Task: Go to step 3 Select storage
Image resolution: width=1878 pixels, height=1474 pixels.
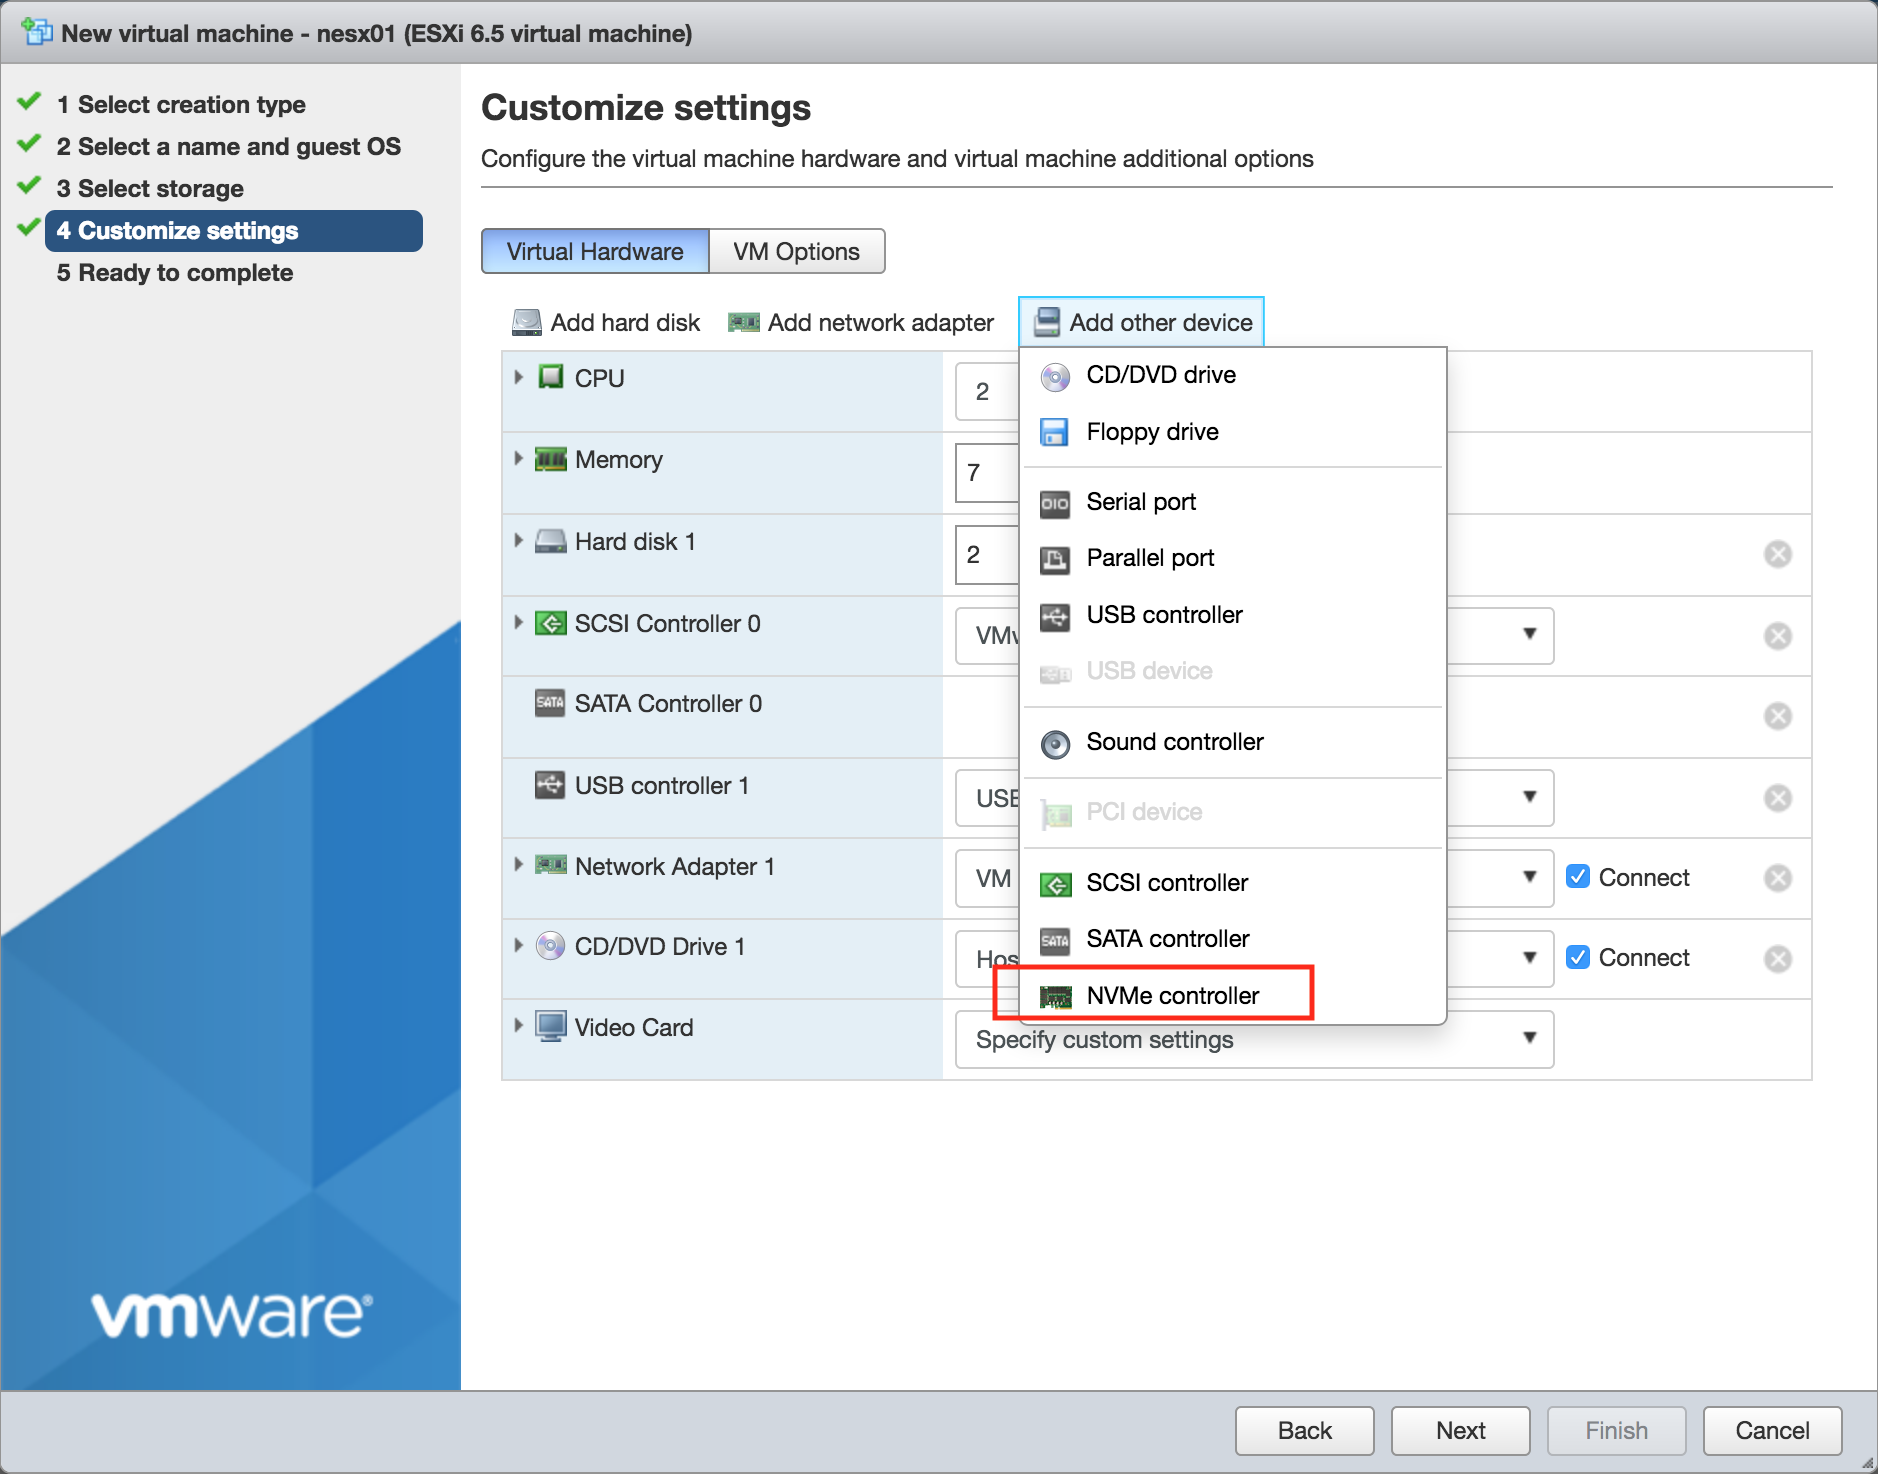Action: click(x=150, y=188)
